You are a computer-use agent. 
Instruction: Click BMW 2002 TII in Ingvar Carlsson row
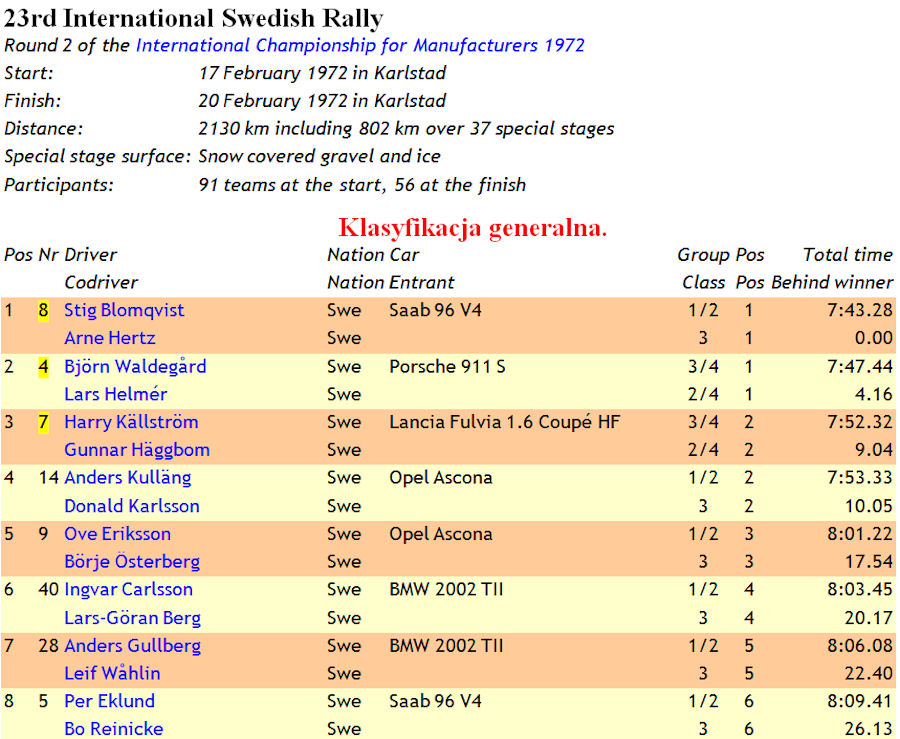(446, 590)
